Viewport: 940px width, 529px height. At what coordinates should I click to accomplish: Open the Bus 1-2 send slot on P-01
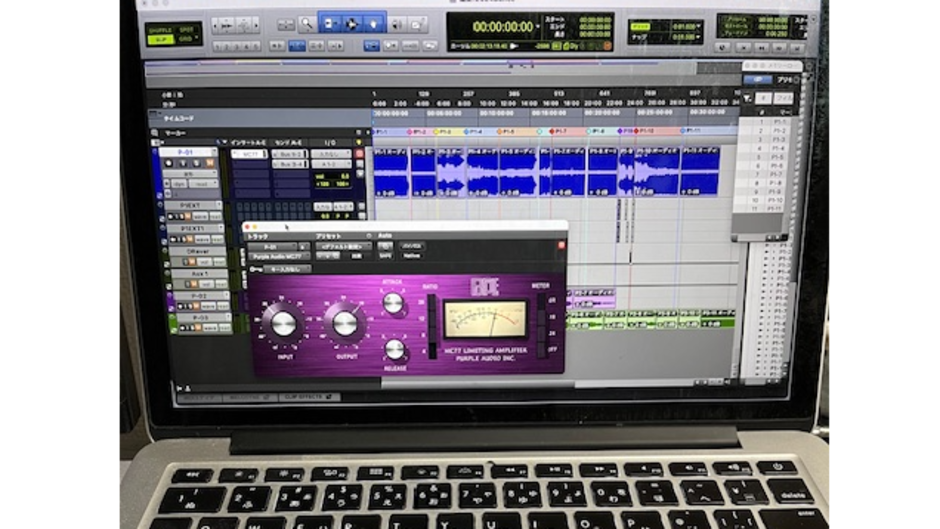pos(290,154)
